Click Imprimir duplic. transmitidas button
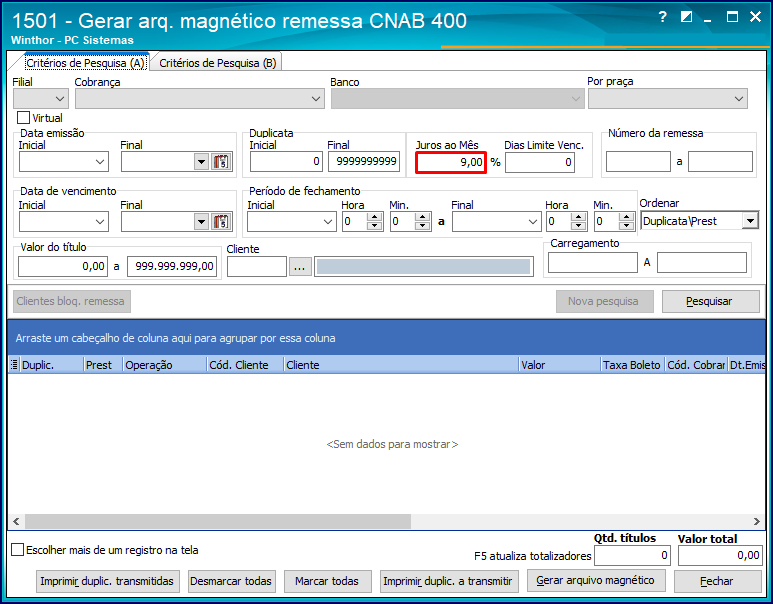773x604 pixels. point(107,581)
